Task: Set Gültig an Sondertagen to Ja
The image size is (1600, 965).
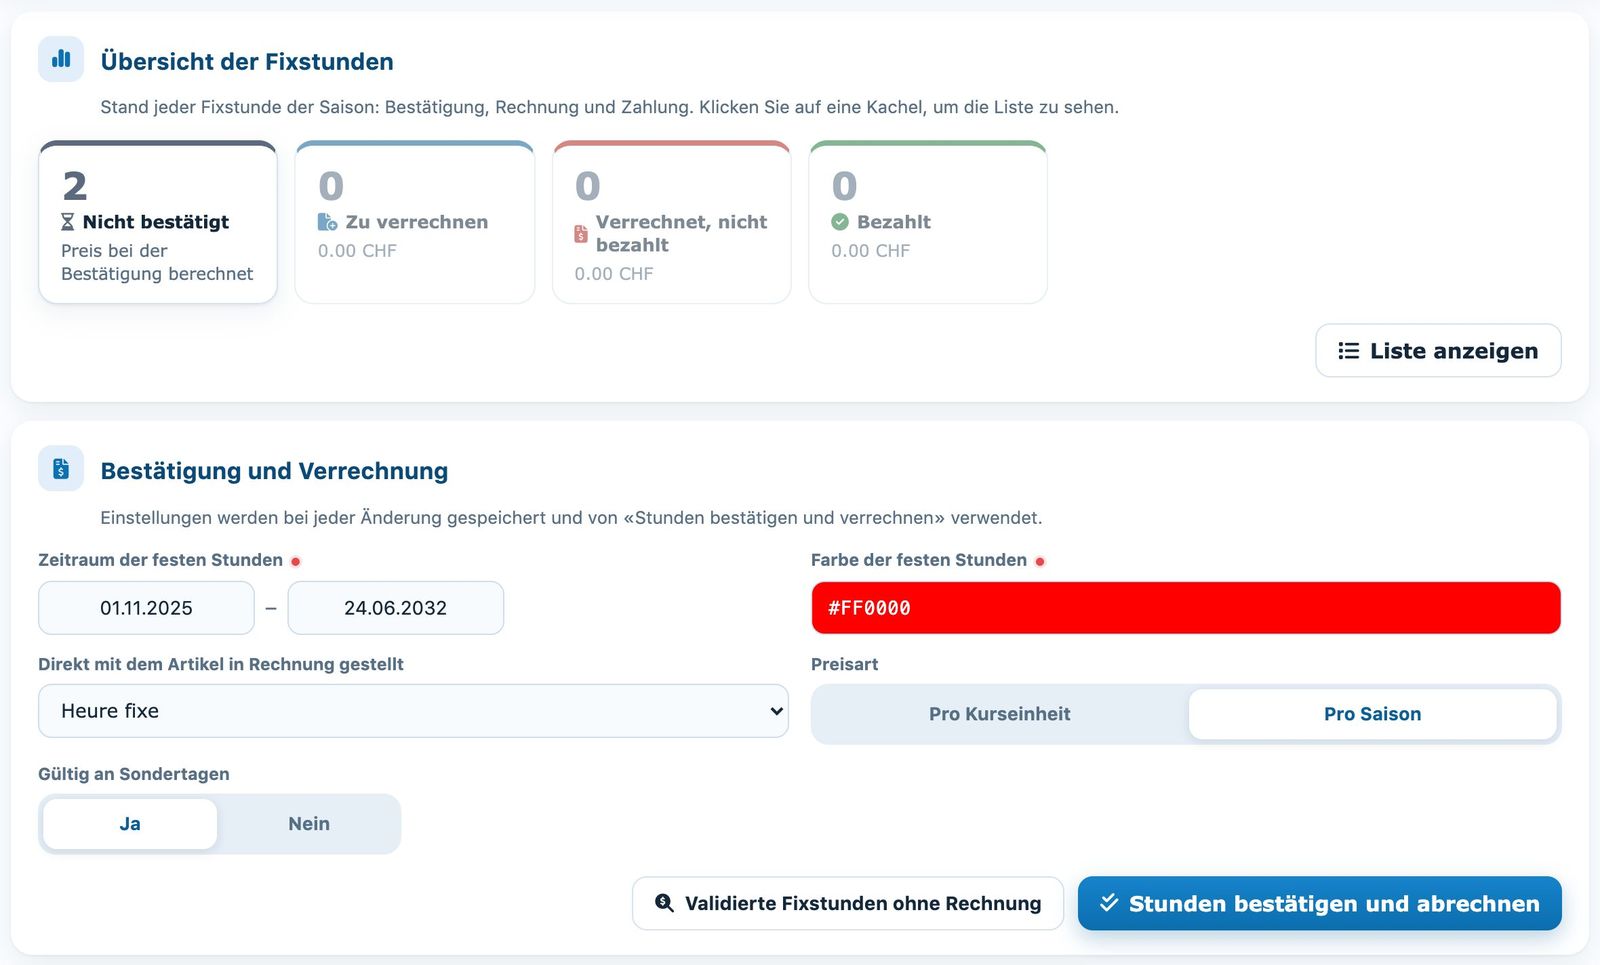Action: point(130,824)
